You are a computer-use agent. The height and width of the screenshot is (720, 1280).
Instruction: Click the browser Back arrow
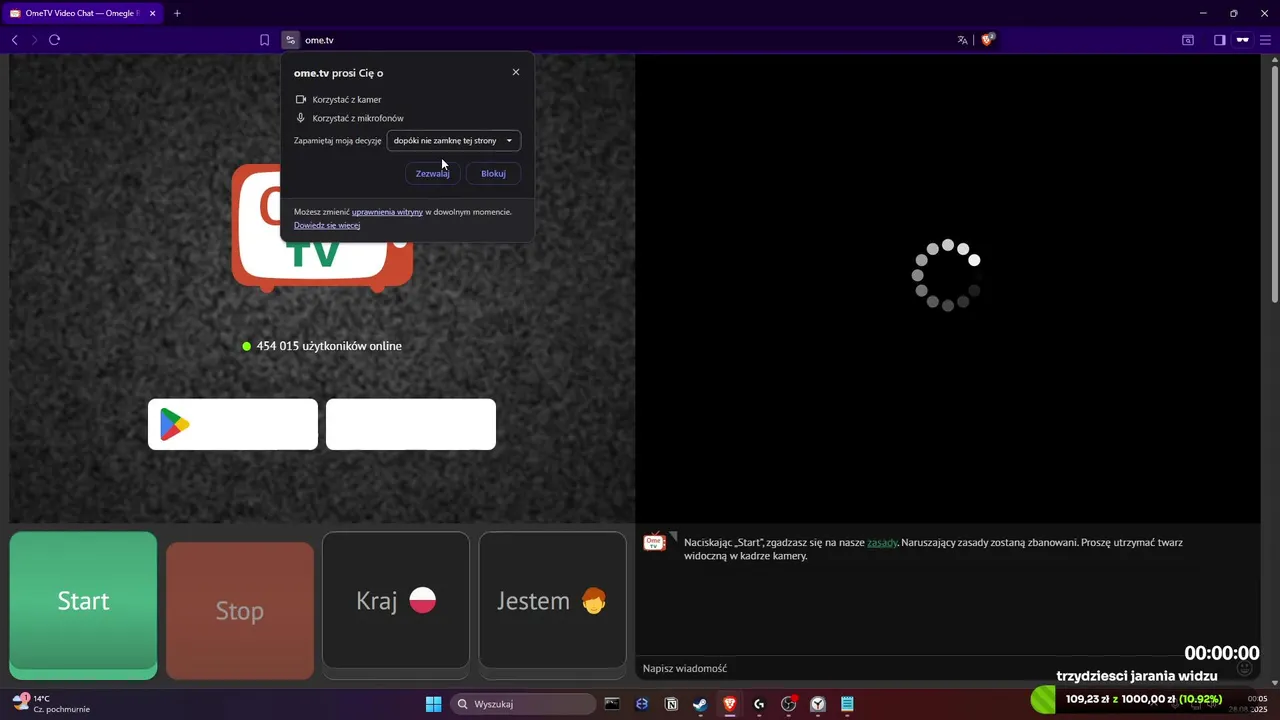(14, 40)
